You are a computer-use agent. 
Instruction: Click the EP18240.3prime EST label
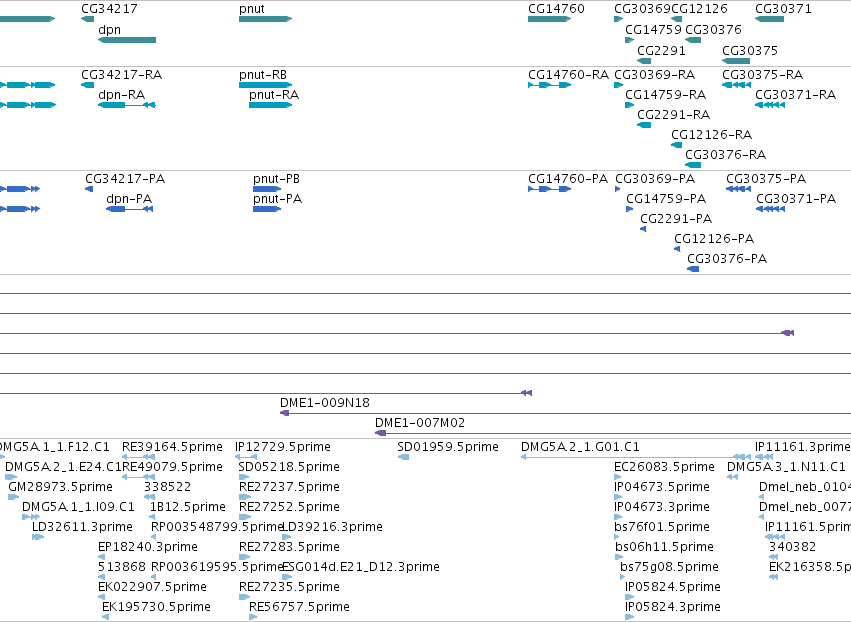(148, 547)
